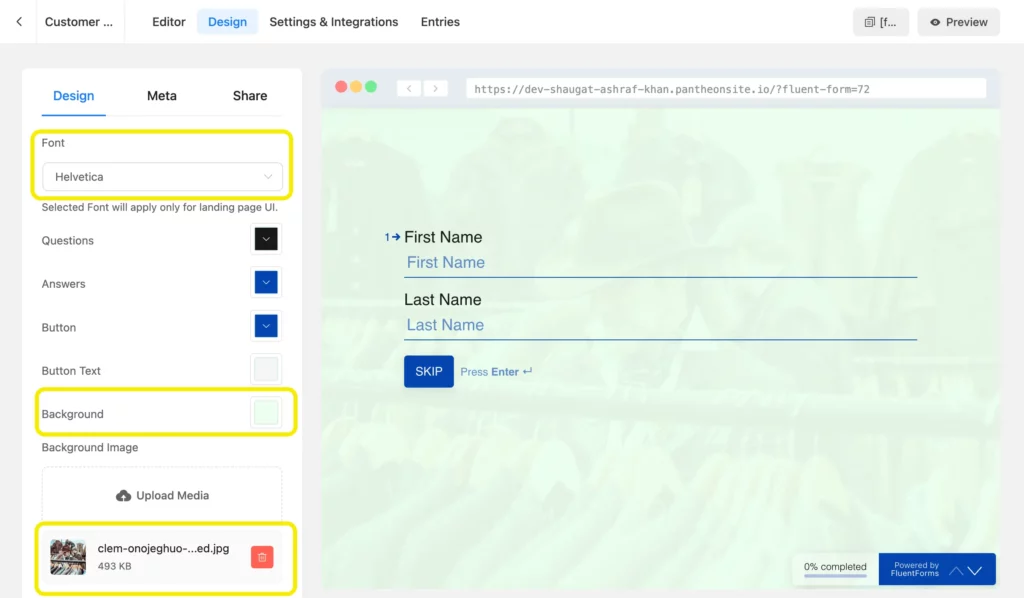Click the browser mockup back arrow
This screenshot has height=598, width=1024.
[x=409, y=88]
